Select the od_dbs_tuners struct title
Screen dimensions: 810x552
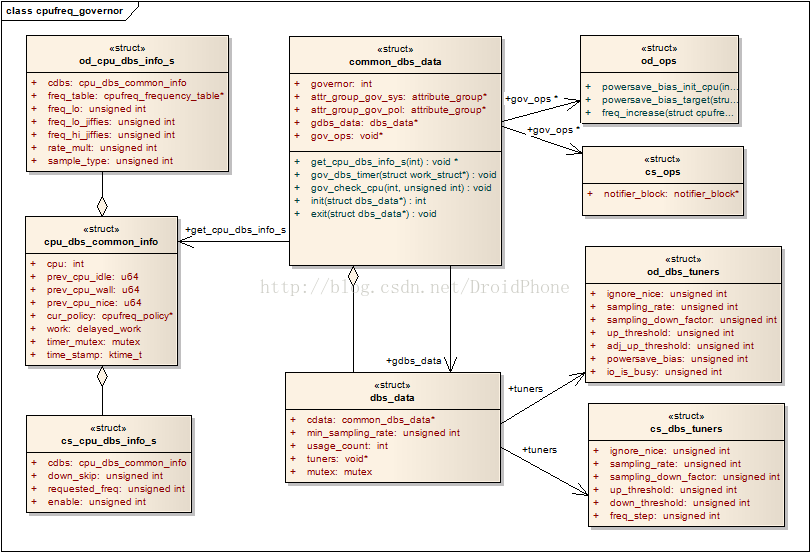(683, 272)
